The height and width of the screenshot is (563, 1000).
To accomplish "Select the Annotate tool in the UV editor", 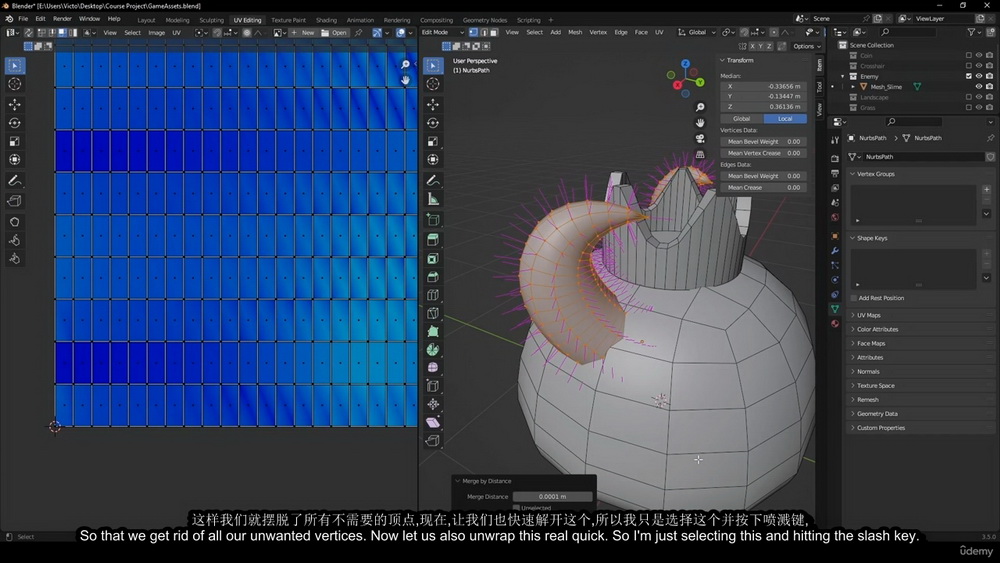I will click(15, 181).
